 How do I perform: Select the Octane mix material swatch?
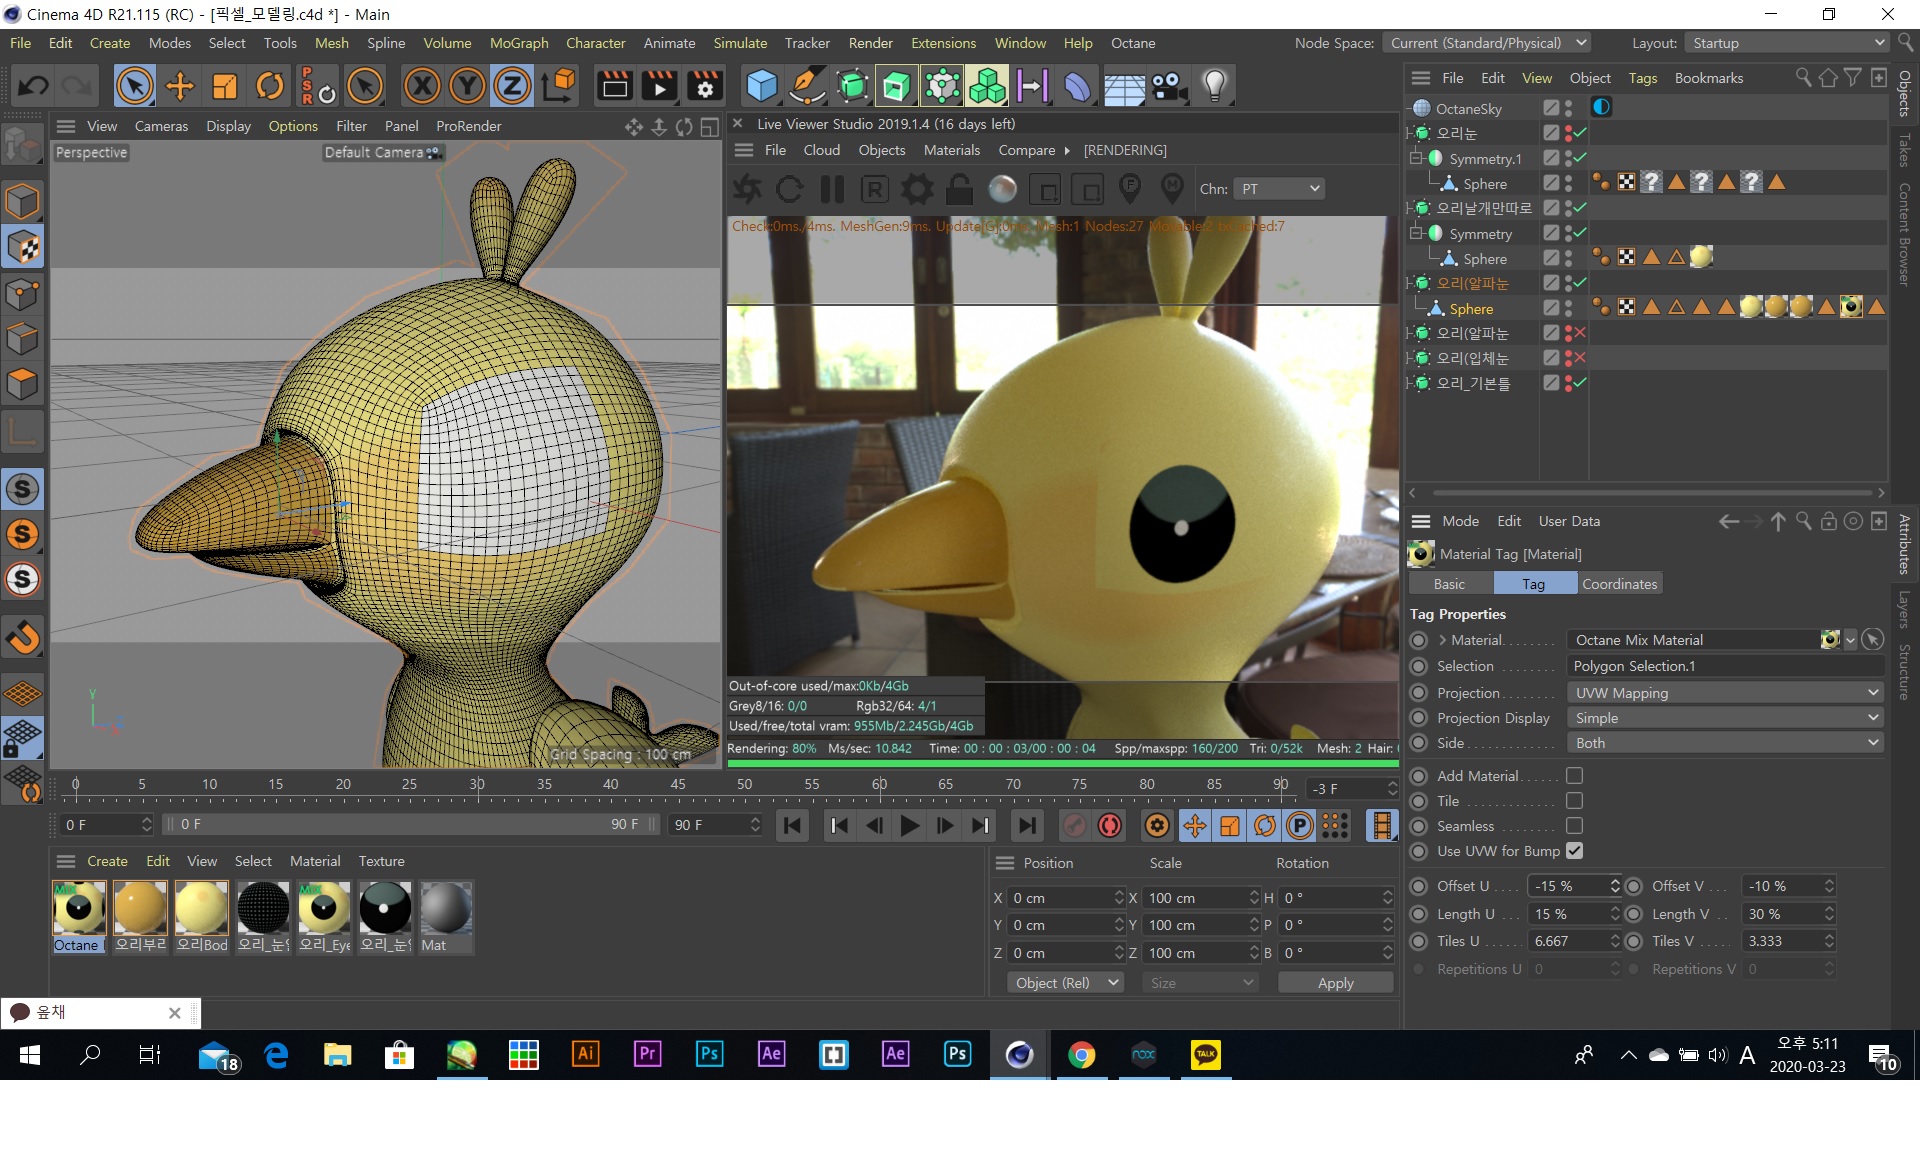click(x=79, y=916)
